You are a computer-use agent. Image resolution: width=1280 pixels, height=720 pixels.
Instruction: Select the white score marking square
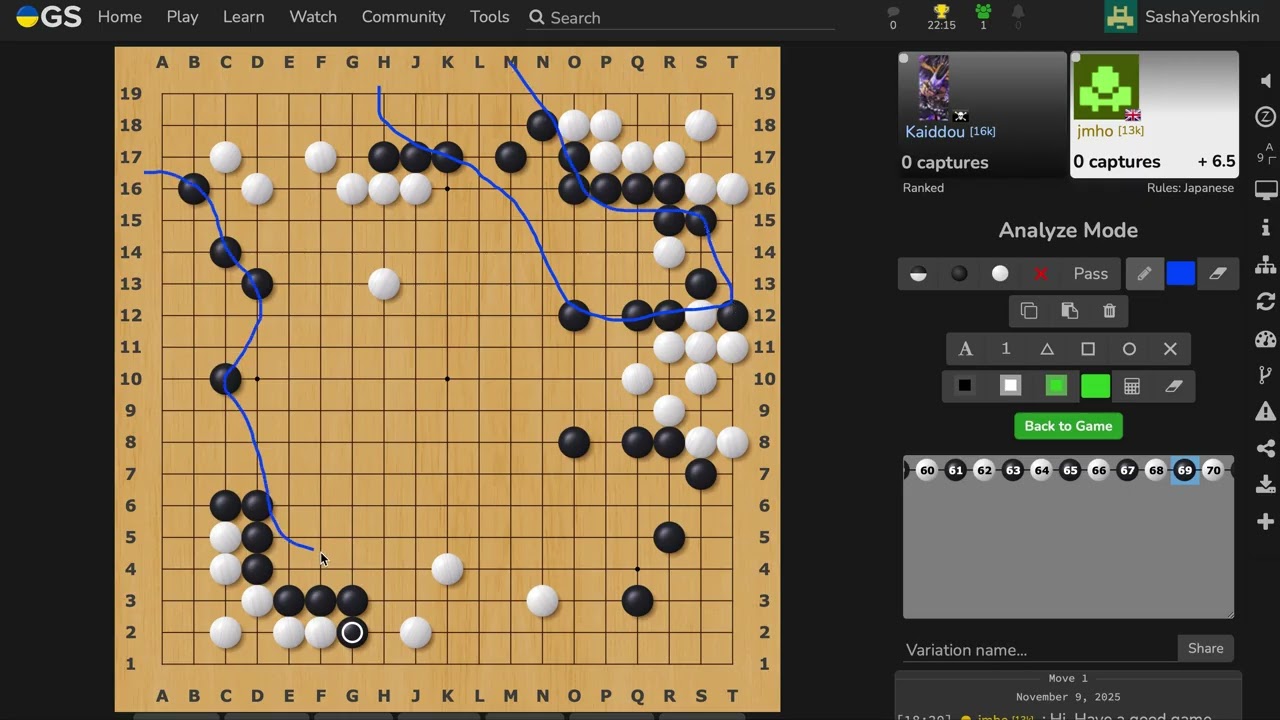pyautogui.click(x=1010, y=386)
